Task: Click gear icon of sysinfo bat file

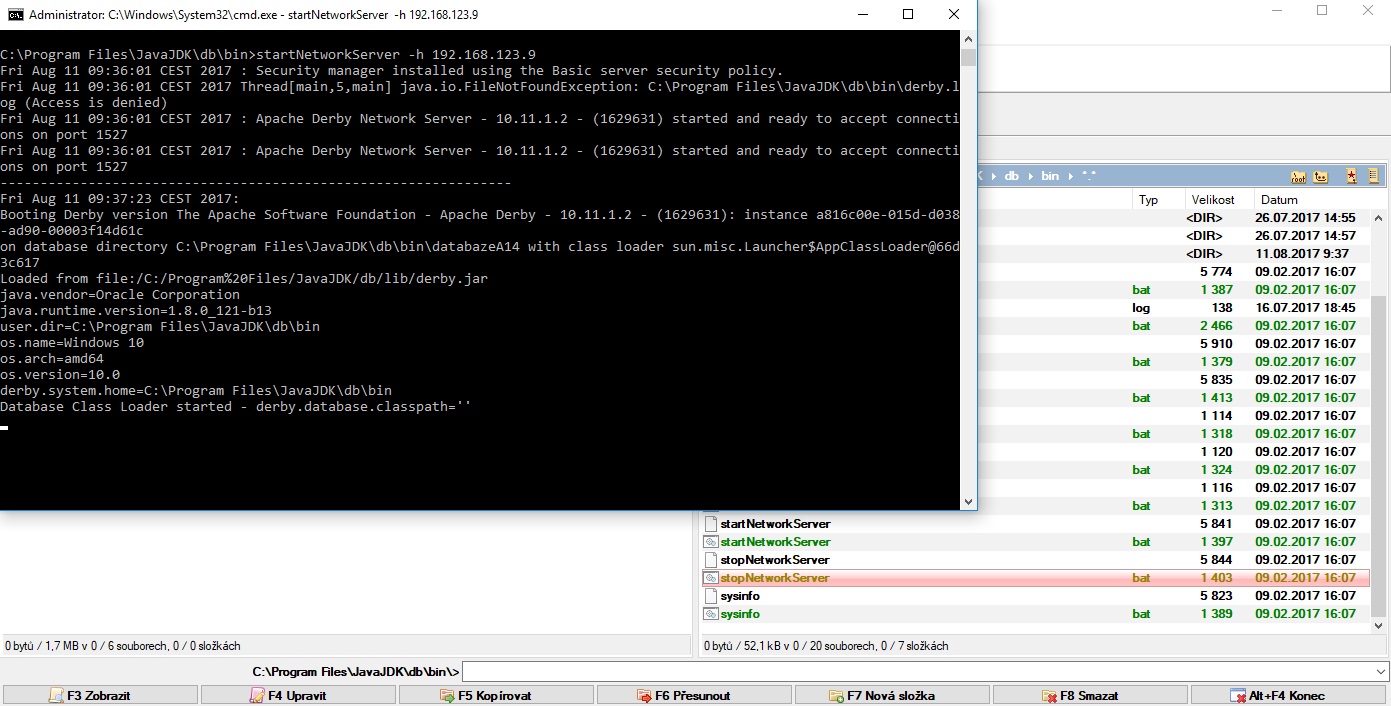Action: (x=711, y=614)
